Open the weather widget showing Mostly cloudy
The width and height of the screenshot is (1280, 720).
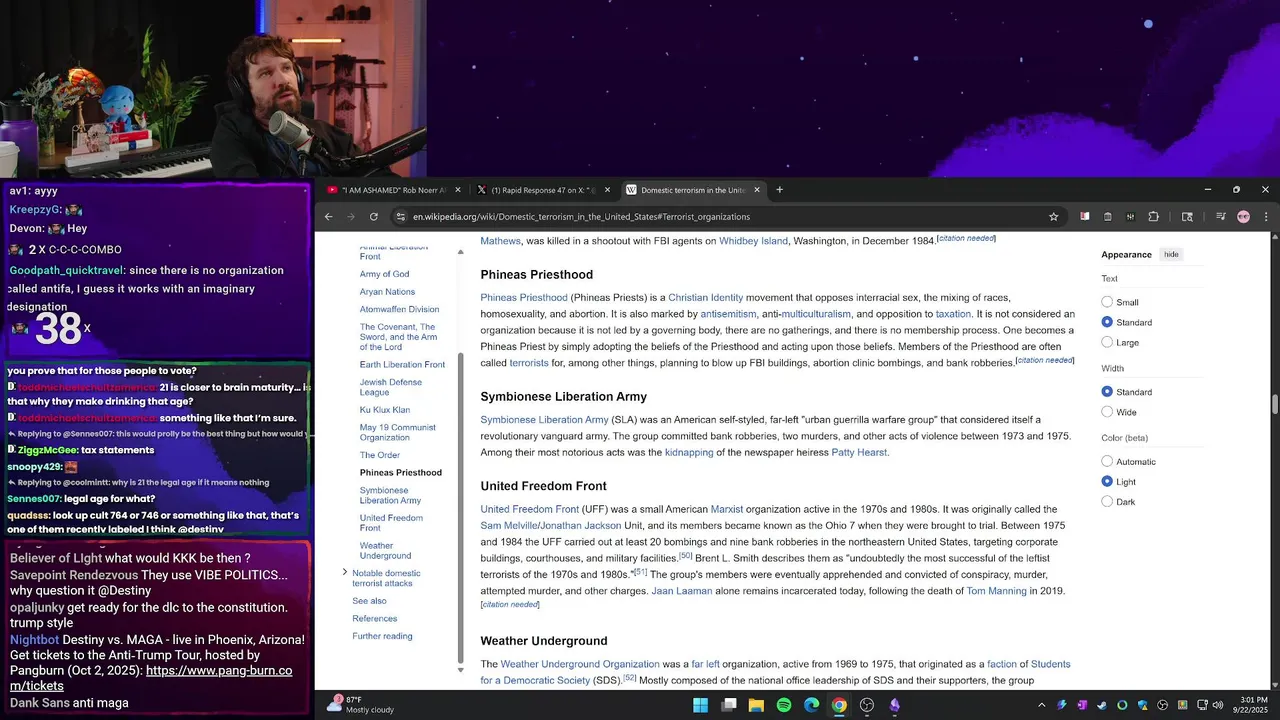[362, 704]
